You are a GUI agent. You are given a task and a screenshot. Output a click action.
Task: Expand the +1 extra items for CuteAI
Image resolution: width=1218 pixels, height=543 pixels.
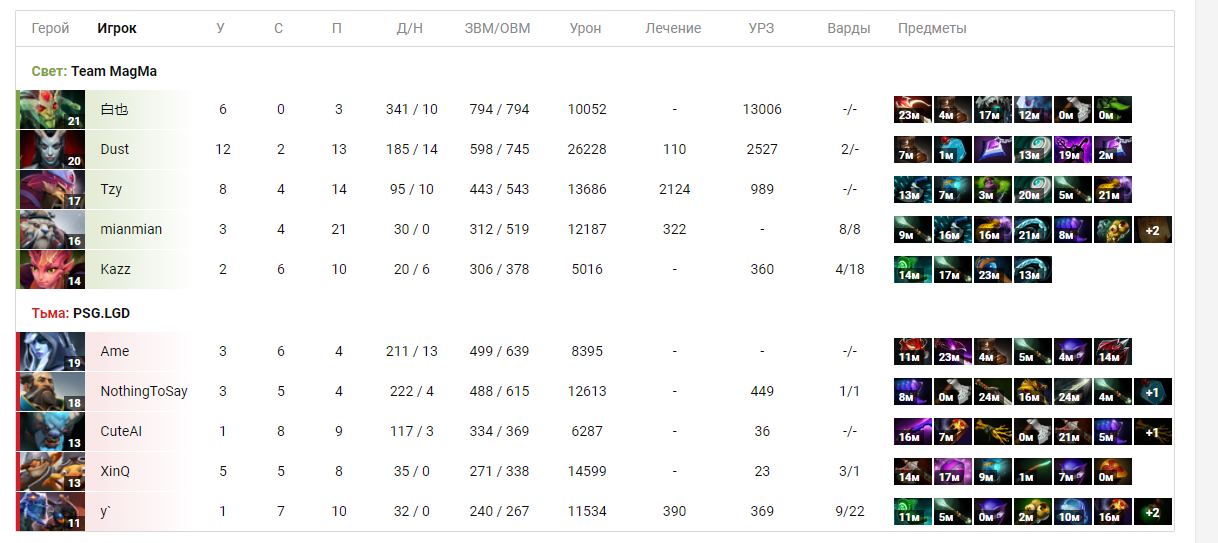pos(1153,431)
